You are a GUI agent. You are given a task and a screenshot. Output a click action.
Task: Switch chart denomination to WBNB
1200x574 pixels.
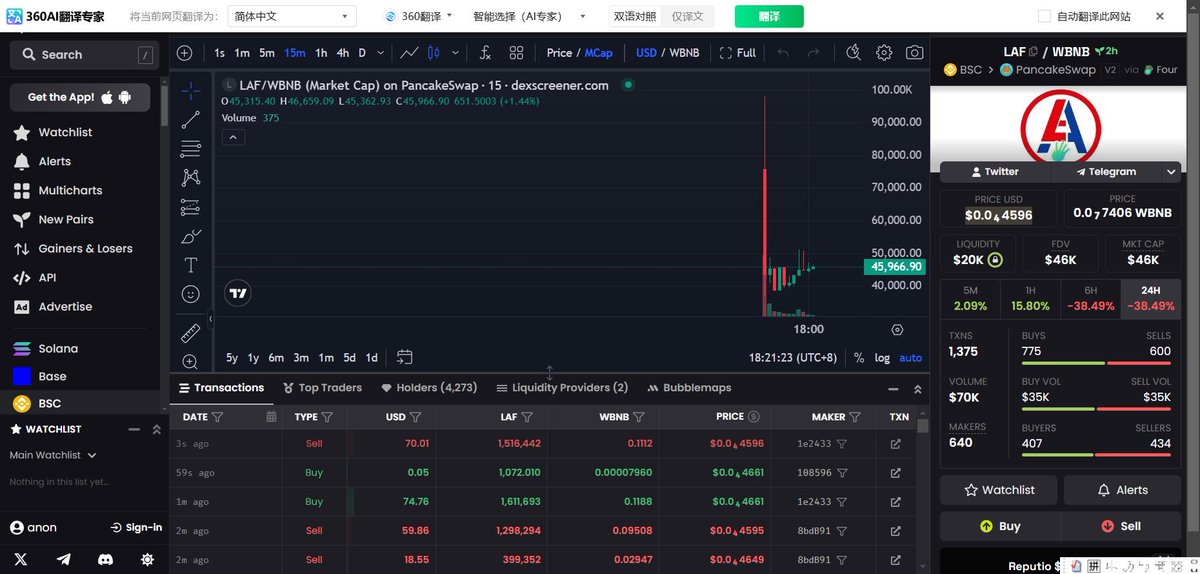[684, 53]
